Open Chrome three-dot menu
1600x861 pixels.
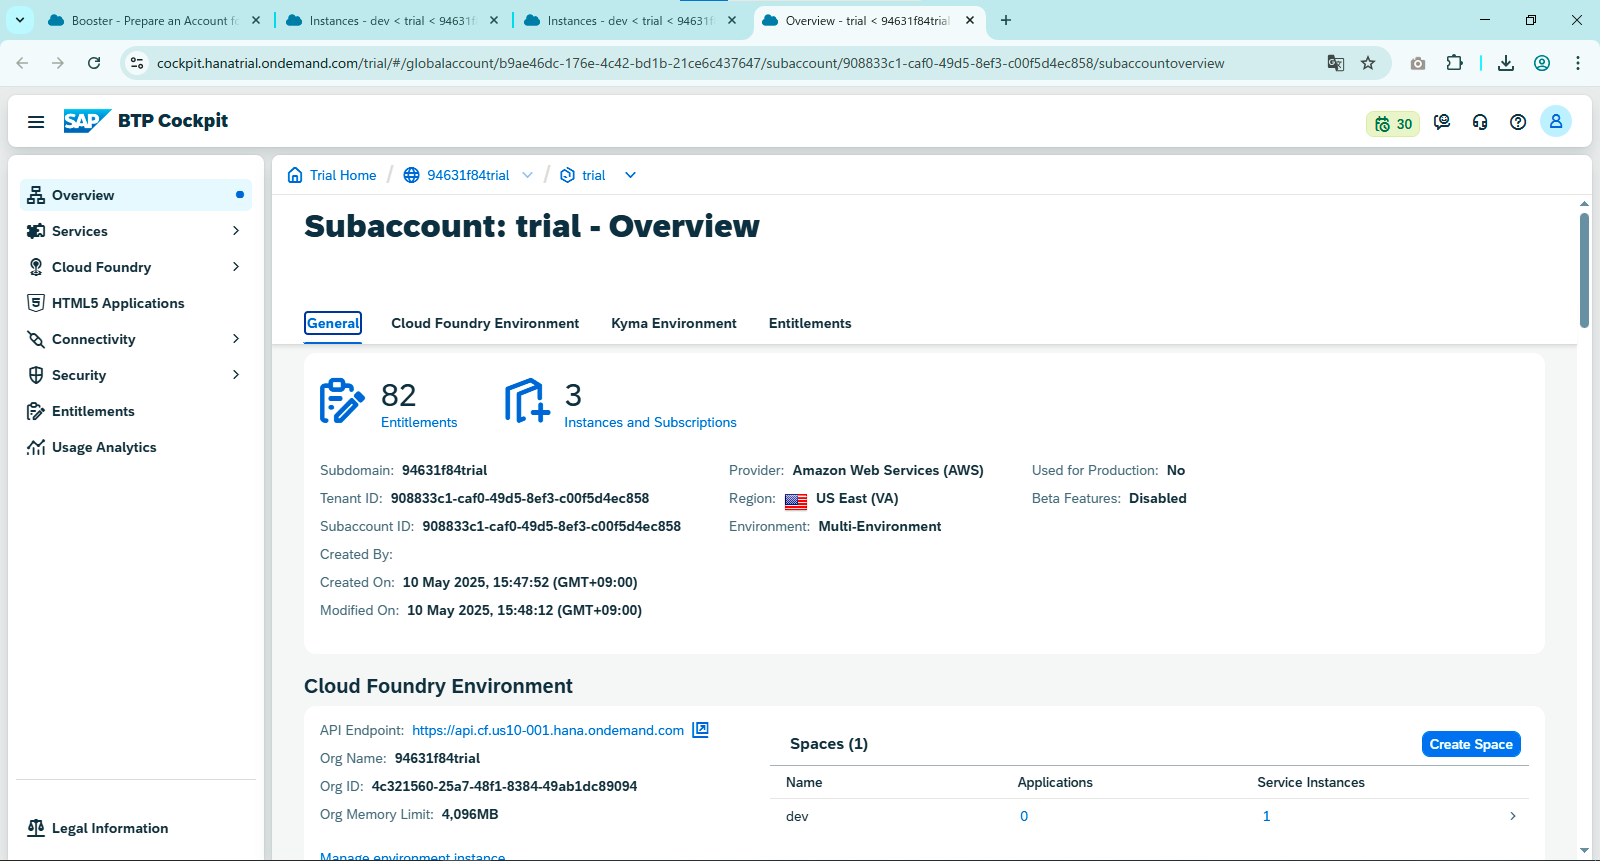[1578, 63]
